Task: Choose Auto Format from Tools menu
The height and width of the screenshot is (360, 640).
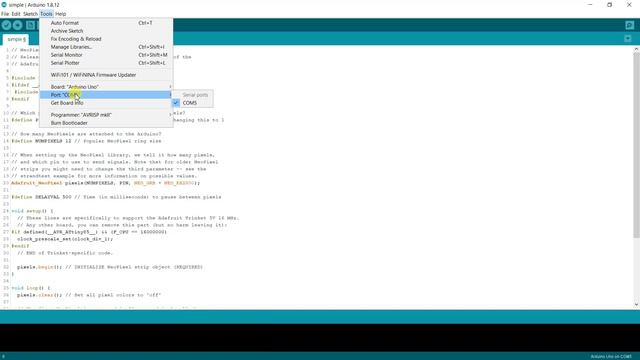Action: 106,23
